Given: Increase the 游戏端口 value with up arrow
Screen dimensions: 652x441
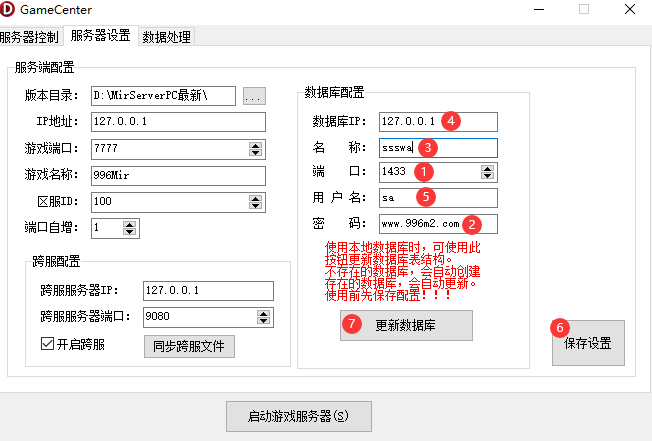Looking at the screenshot, I should coord(256,145).
